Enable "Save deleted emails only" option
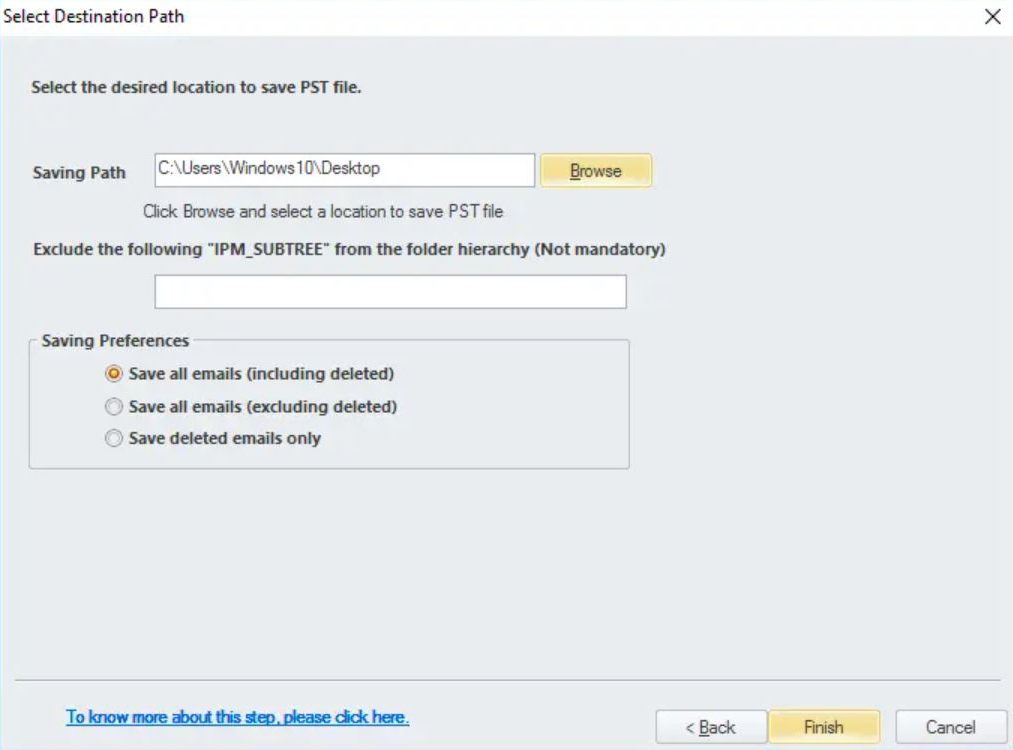This screenshot has width=1013, height=750. [x=114, y=439]
